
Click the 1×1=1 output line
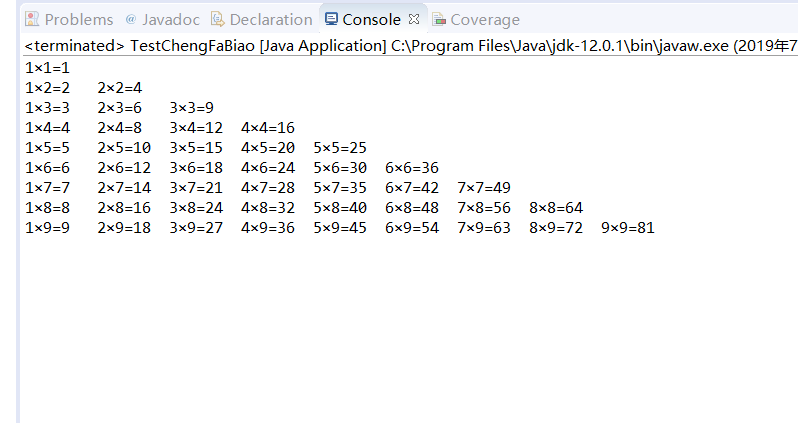(47, 68)
